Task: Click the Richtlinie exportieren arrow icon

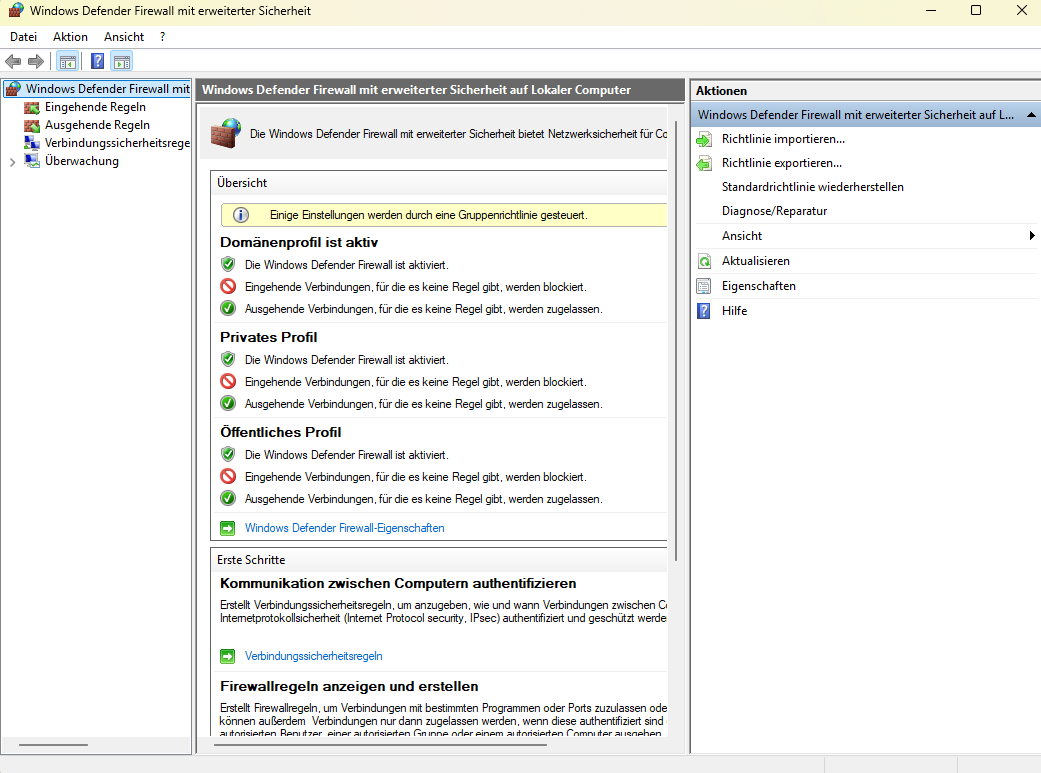Action: click(x=704, y=163)
